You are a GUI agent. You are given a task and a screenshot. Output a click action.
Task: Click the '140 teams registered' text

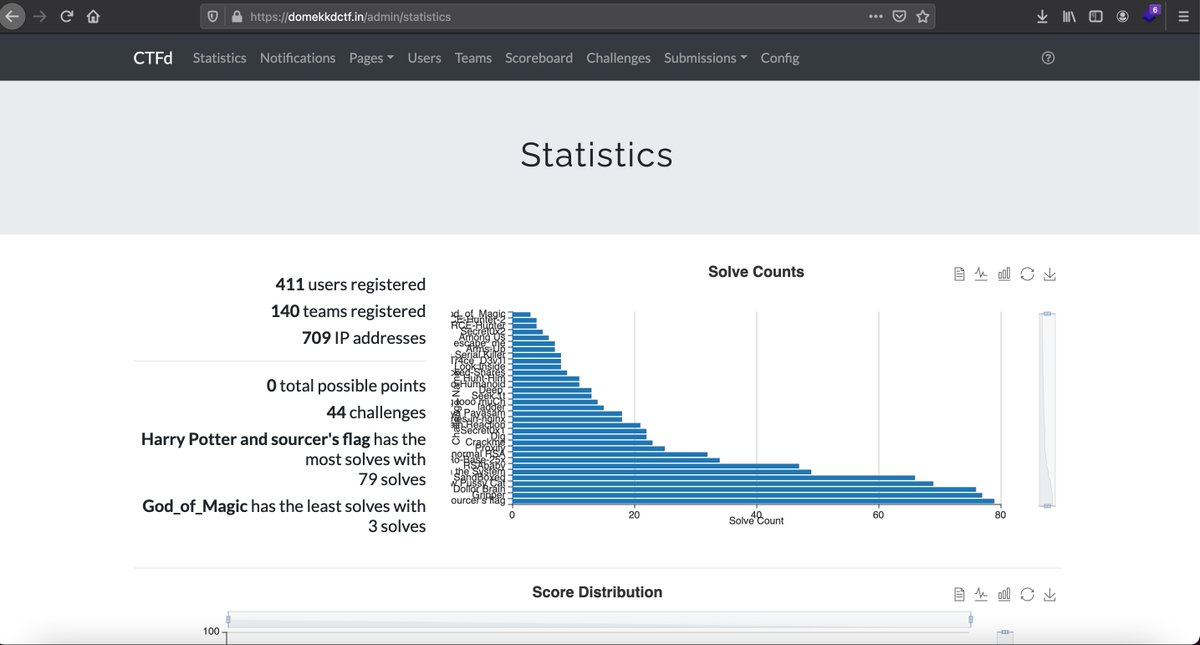coord(348,311)
